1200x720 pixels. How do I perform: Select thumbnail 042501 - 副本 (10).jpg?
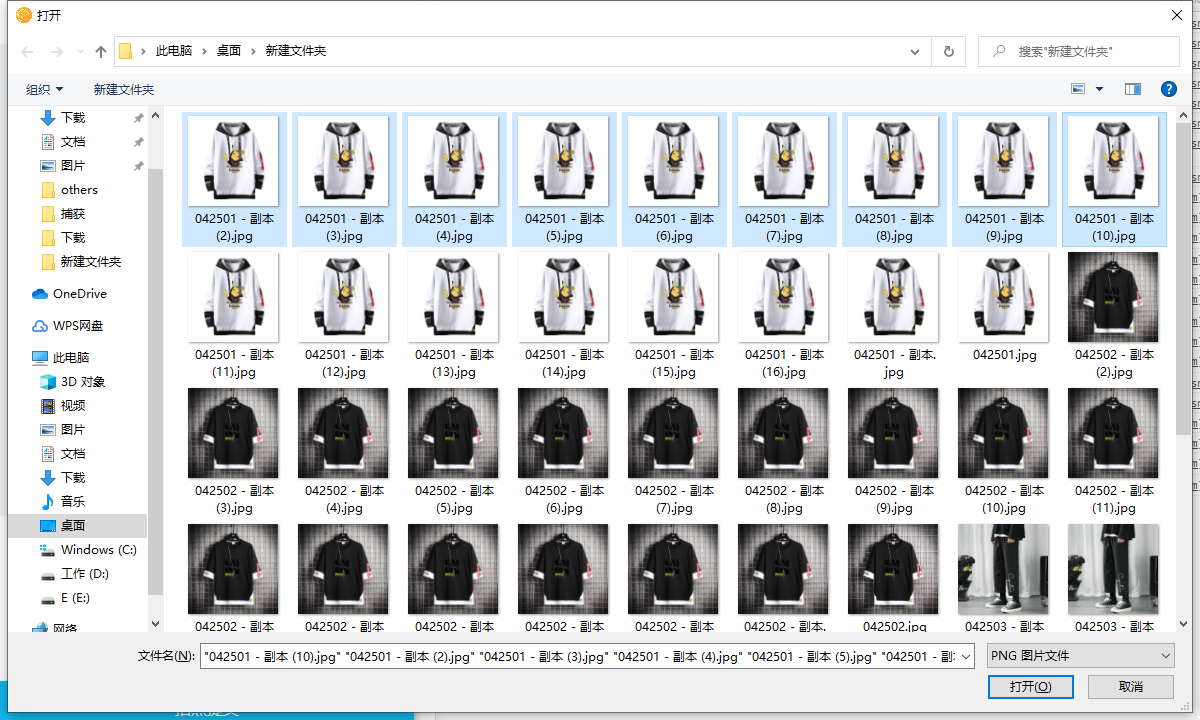tap(1115, 161)
